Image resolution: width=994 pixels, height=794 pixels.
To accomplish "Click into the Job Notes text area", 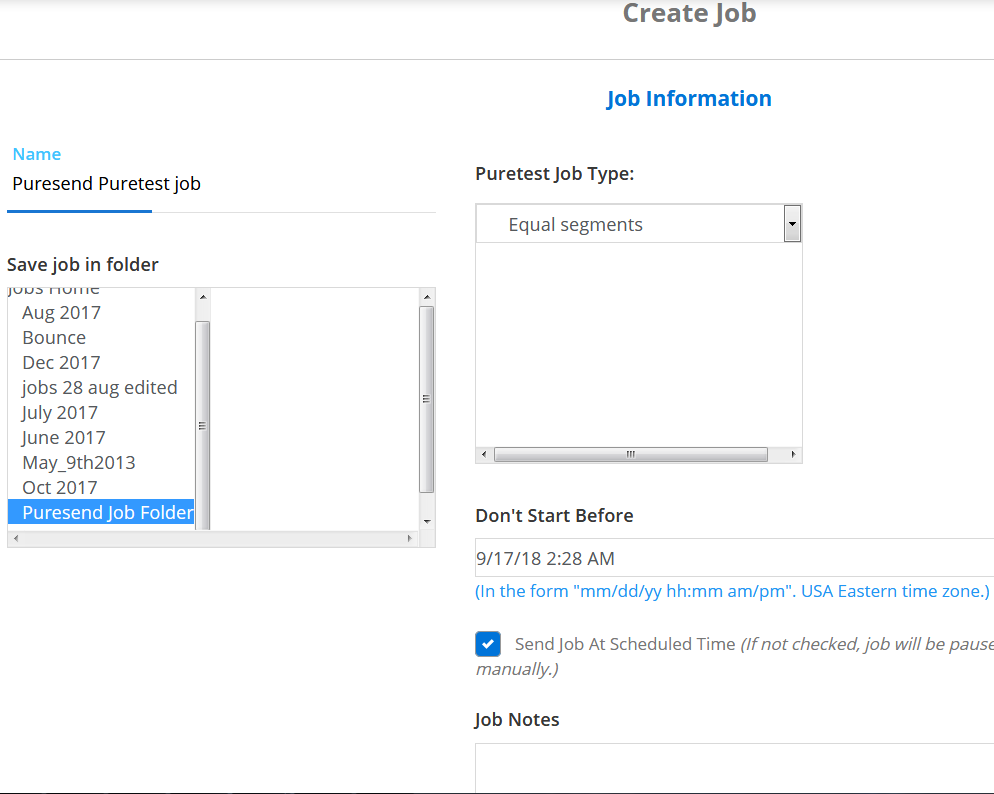I will click(x=734, y=768).
